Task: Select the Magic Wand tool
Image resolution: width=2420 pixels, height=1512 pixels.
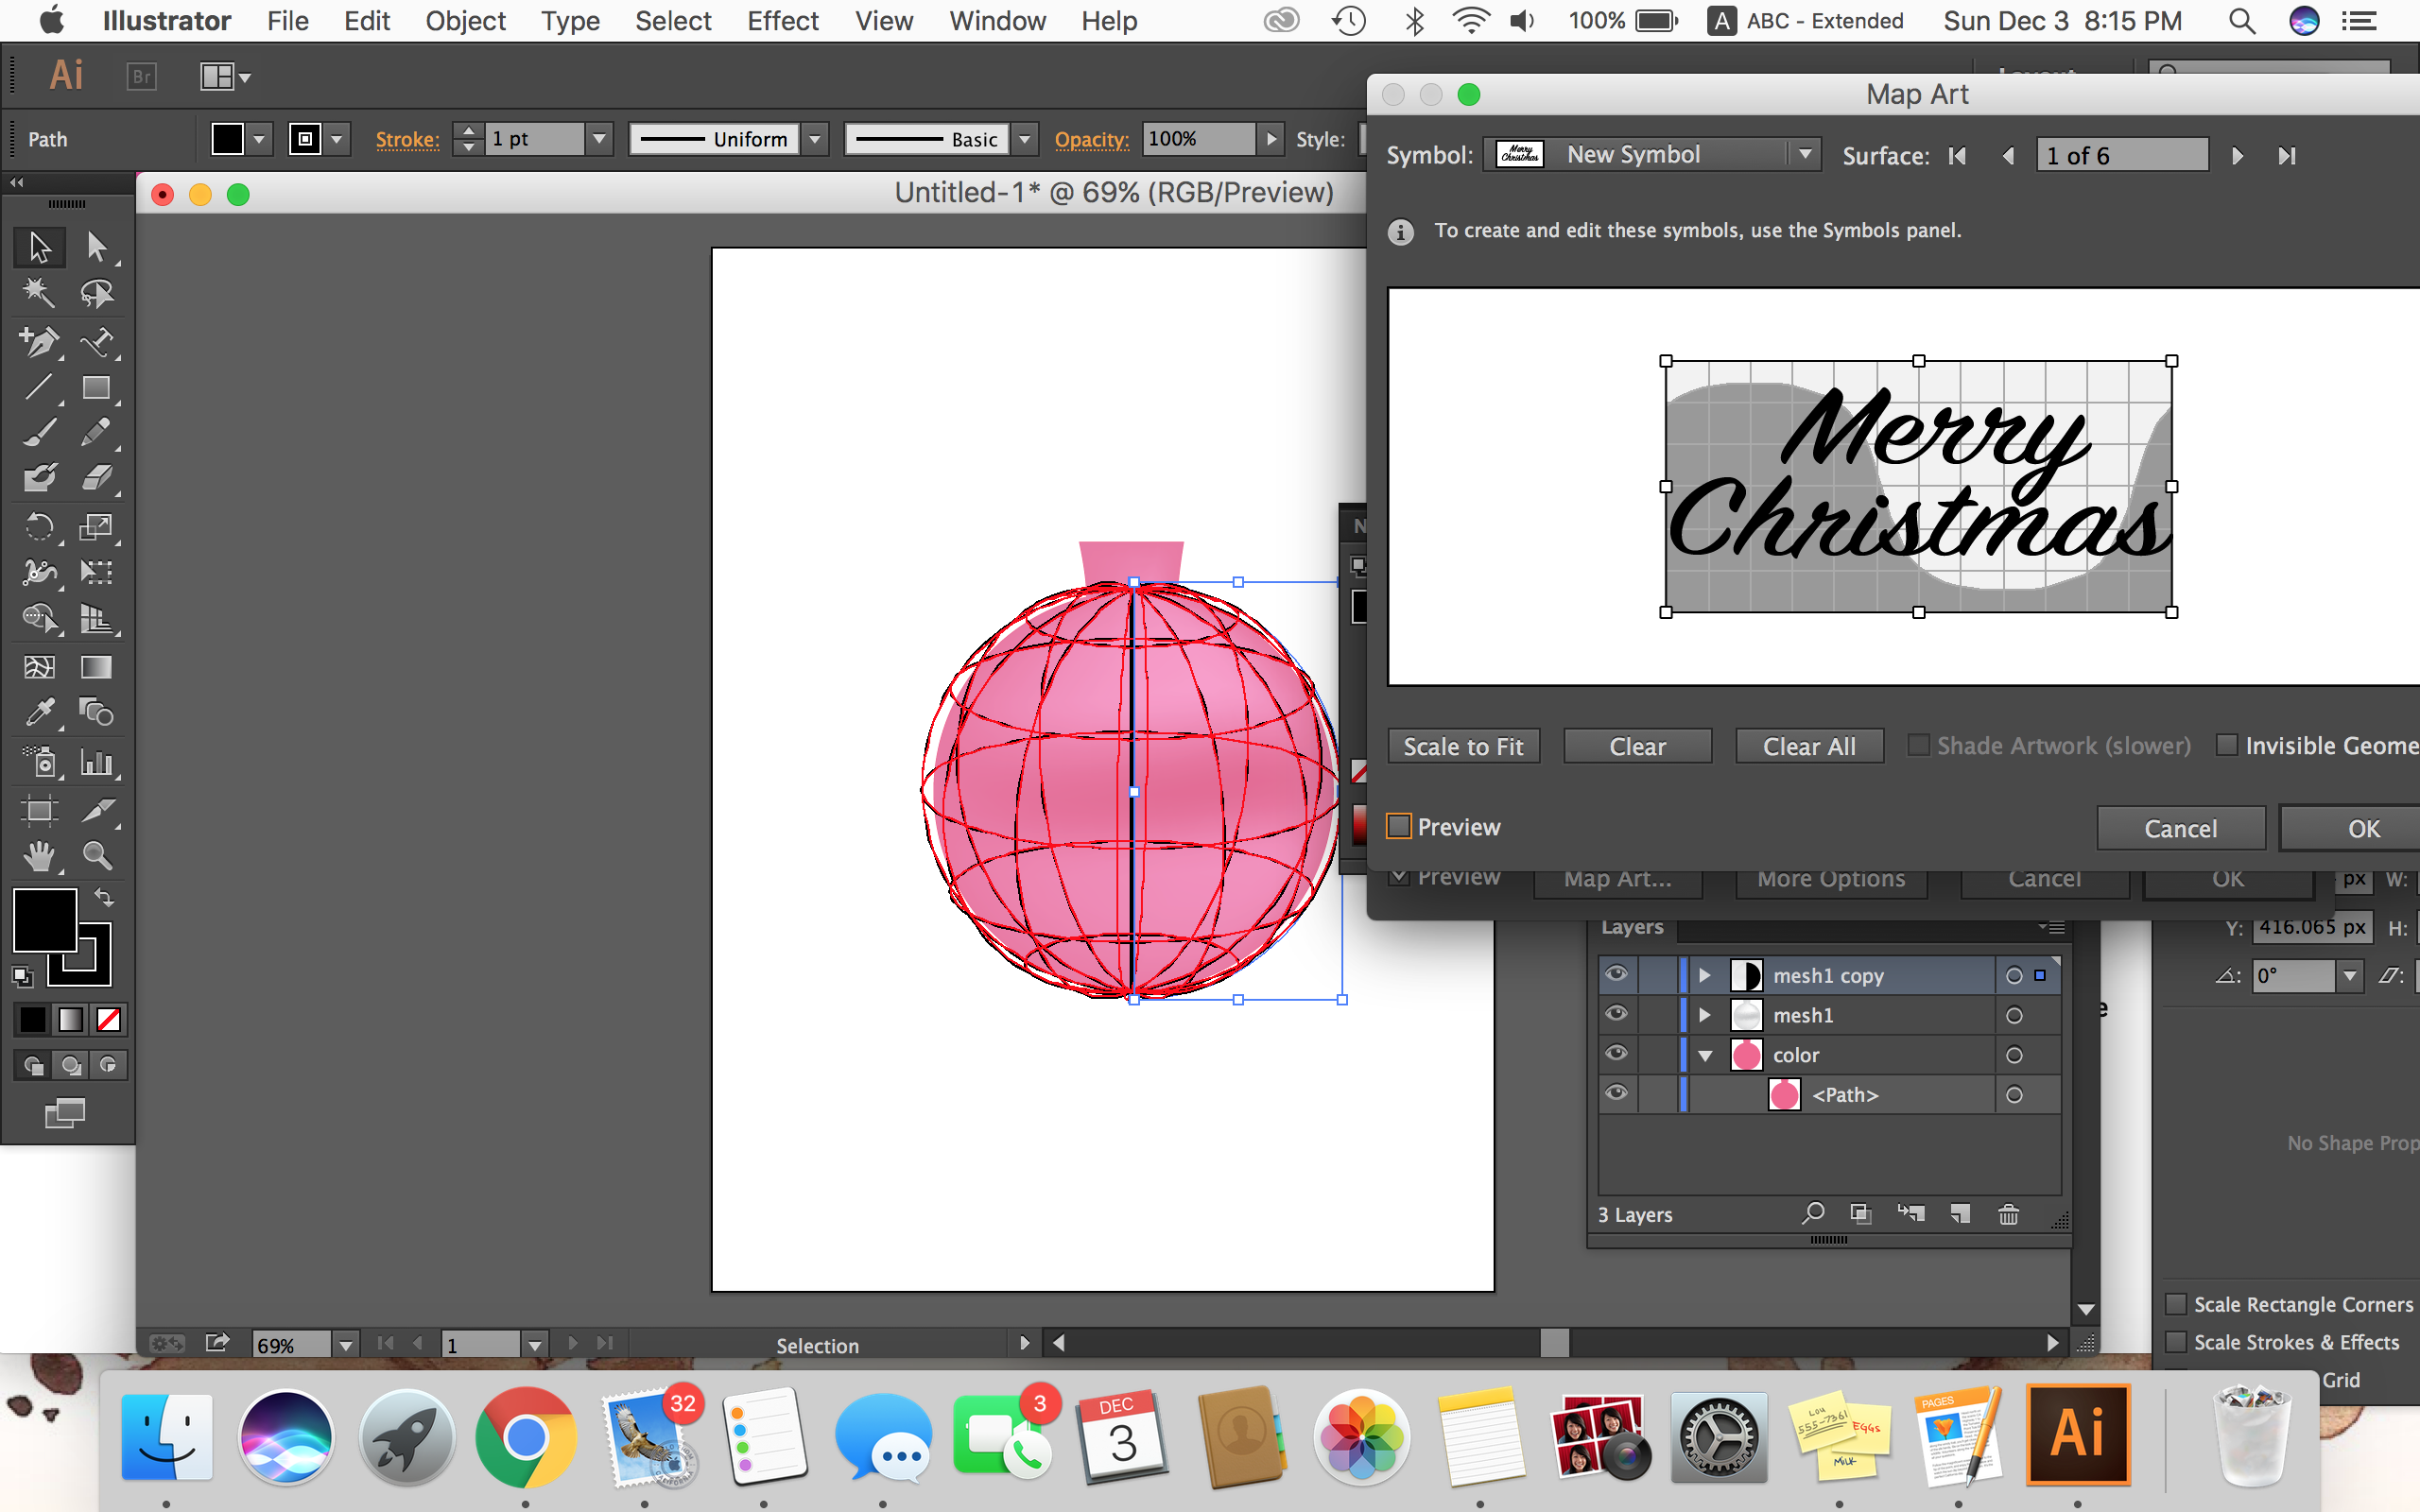Action: 39,293
